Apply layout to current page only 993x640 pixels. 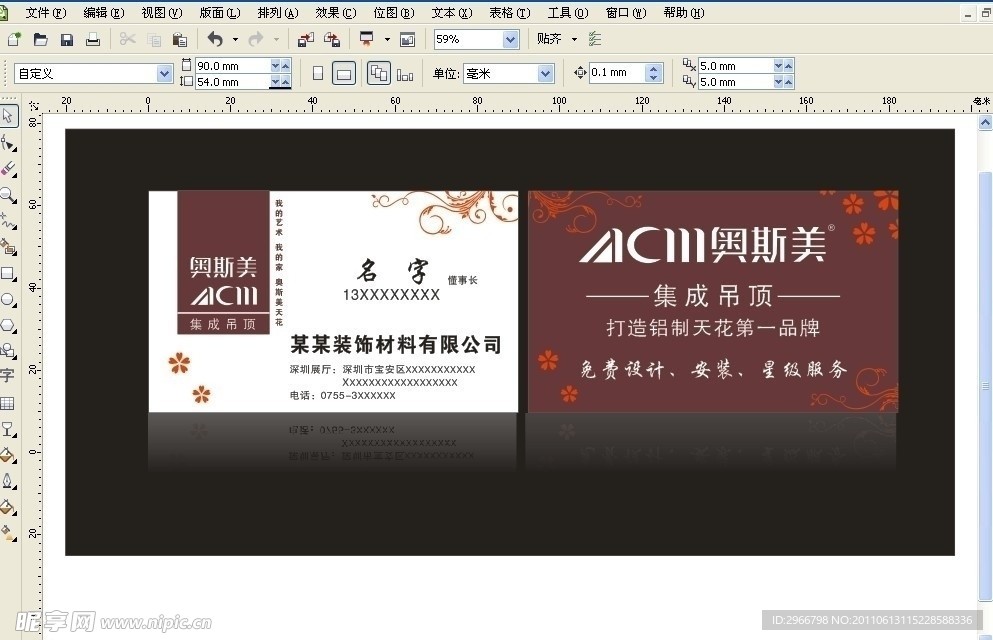coord(405,73)
